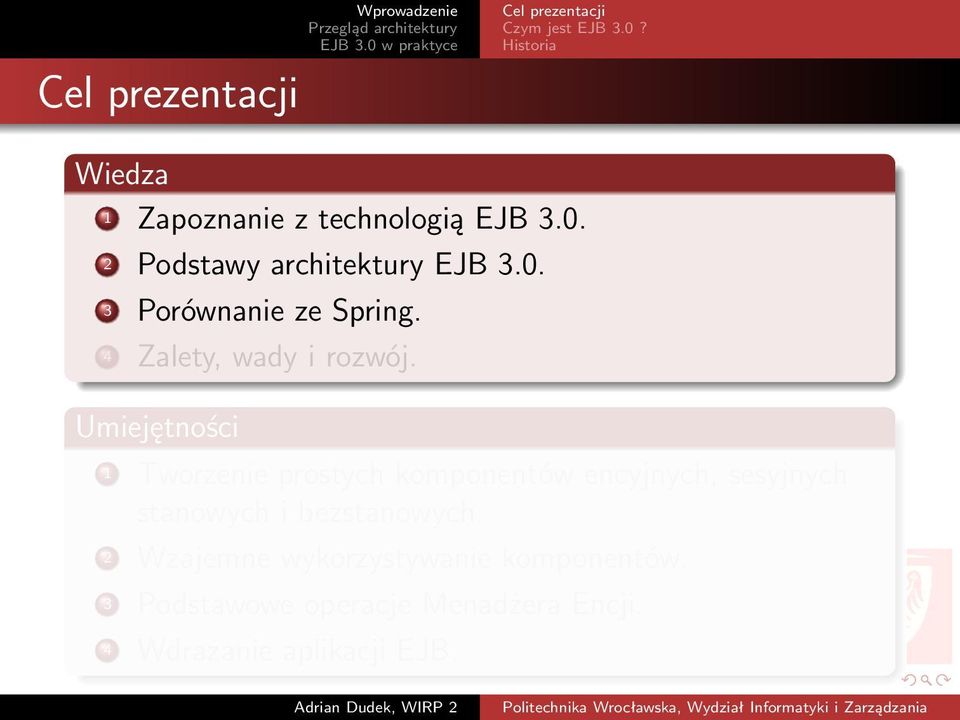The width and height of the screenshot is (960, 720).
Task: Click the number 2 bullet before Podstawy
Action: tap(107, 264)
